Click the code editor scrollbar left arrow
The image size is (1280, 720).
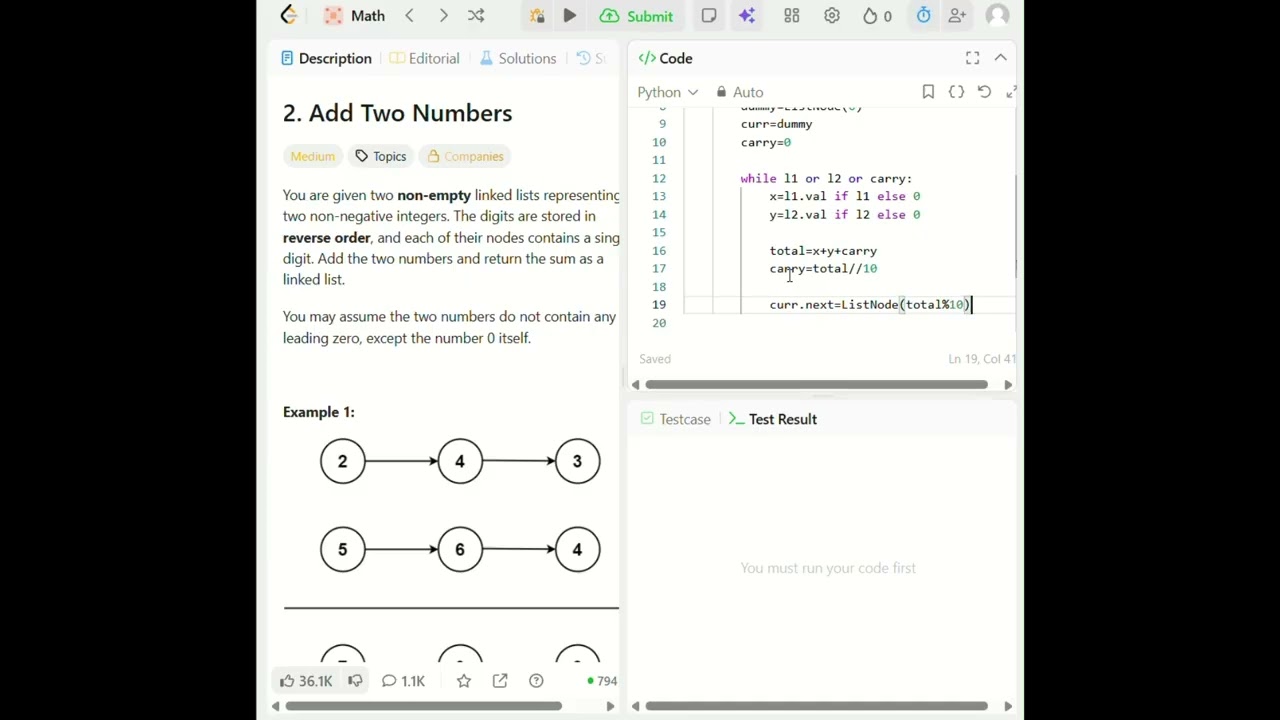(636, 384)
